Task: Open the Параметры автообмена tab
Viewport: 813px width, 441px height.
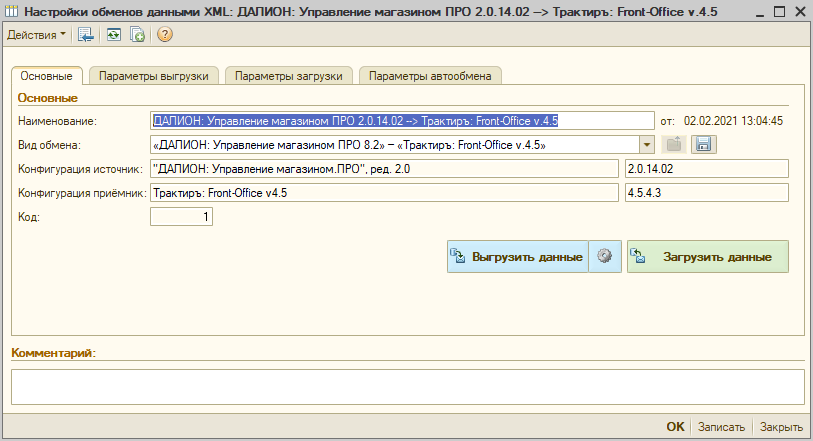Action: 430,76
